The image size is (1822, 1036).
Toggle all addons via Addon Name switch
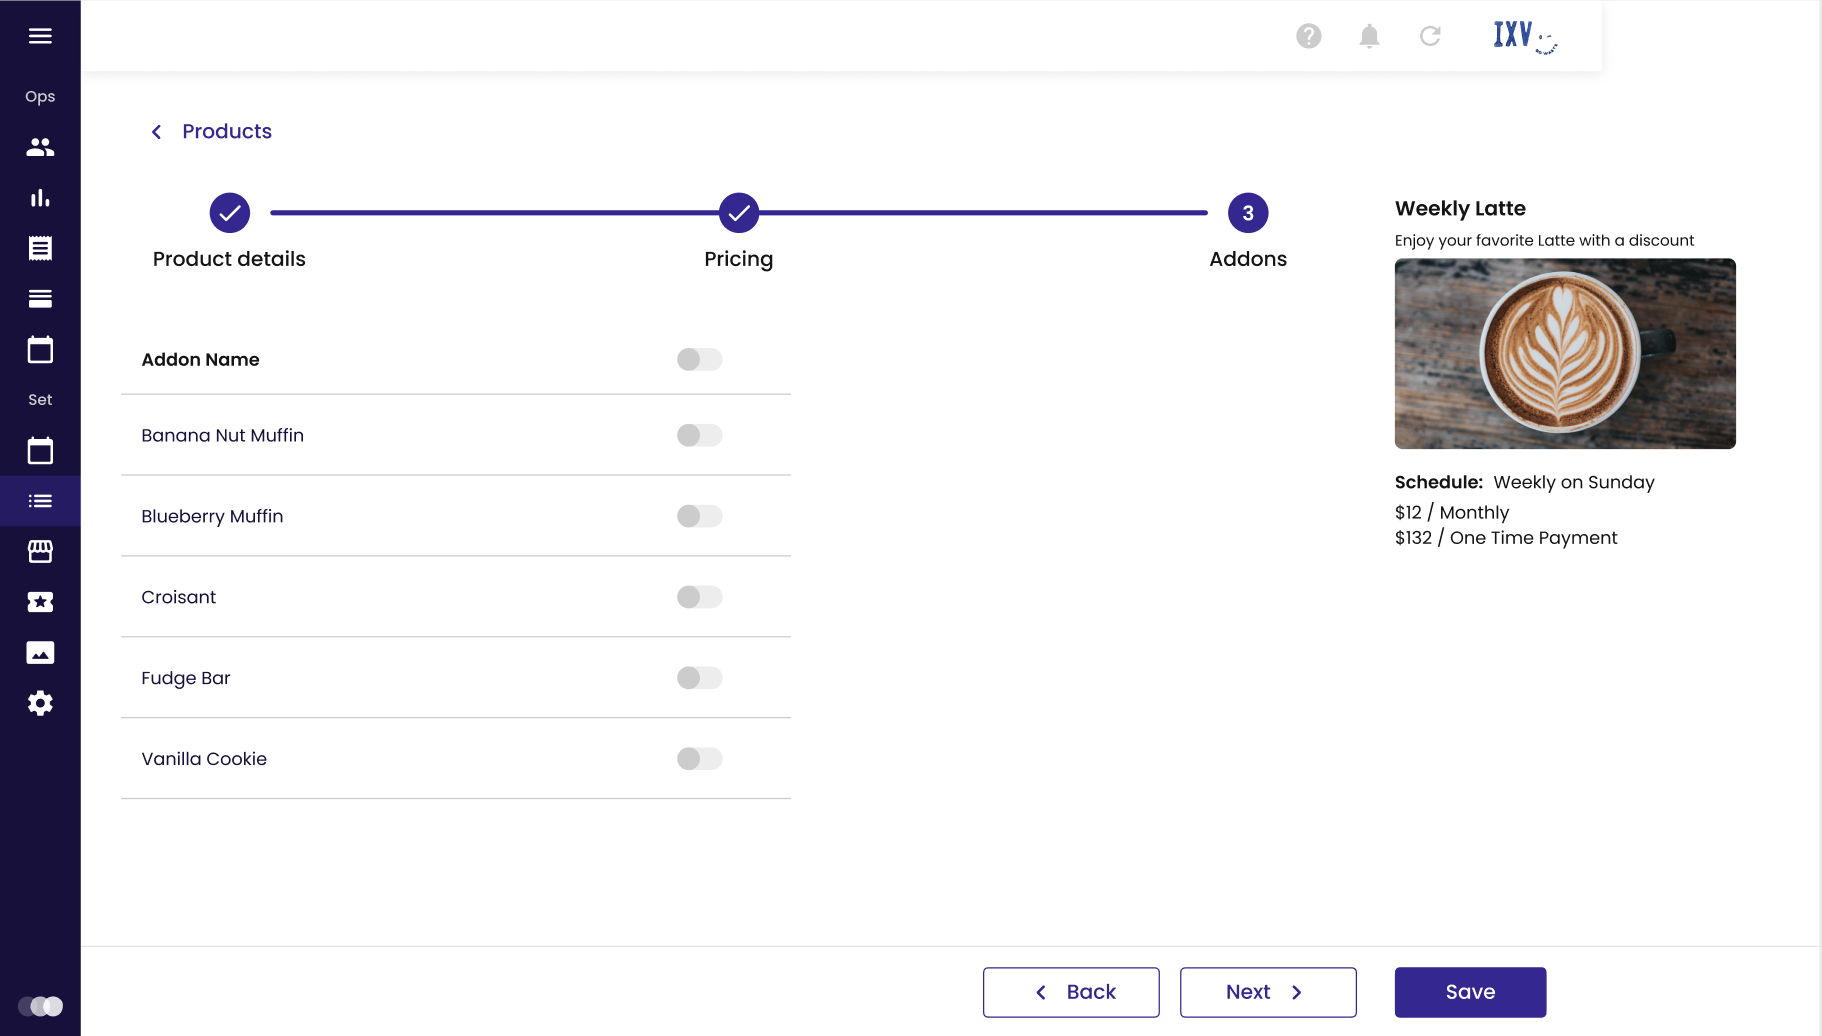tap(699, 359)
